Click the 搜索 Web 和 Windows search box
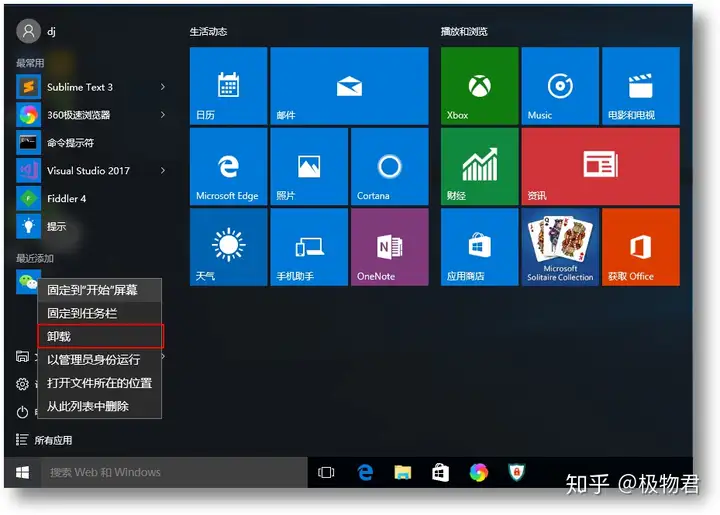The image size is (720, 515). coord(174,472)
